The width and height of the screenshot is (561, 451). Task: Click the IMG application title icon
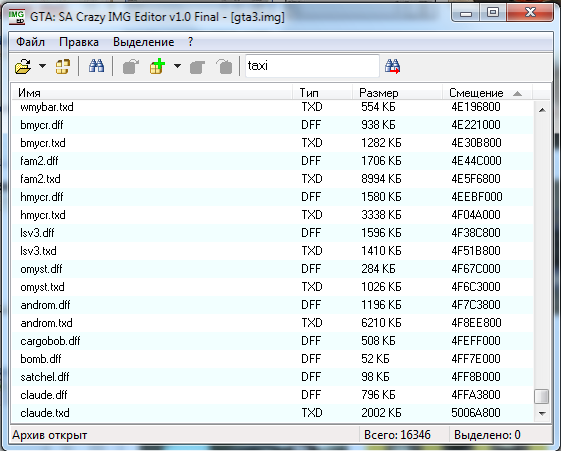[x=16, y=17]
